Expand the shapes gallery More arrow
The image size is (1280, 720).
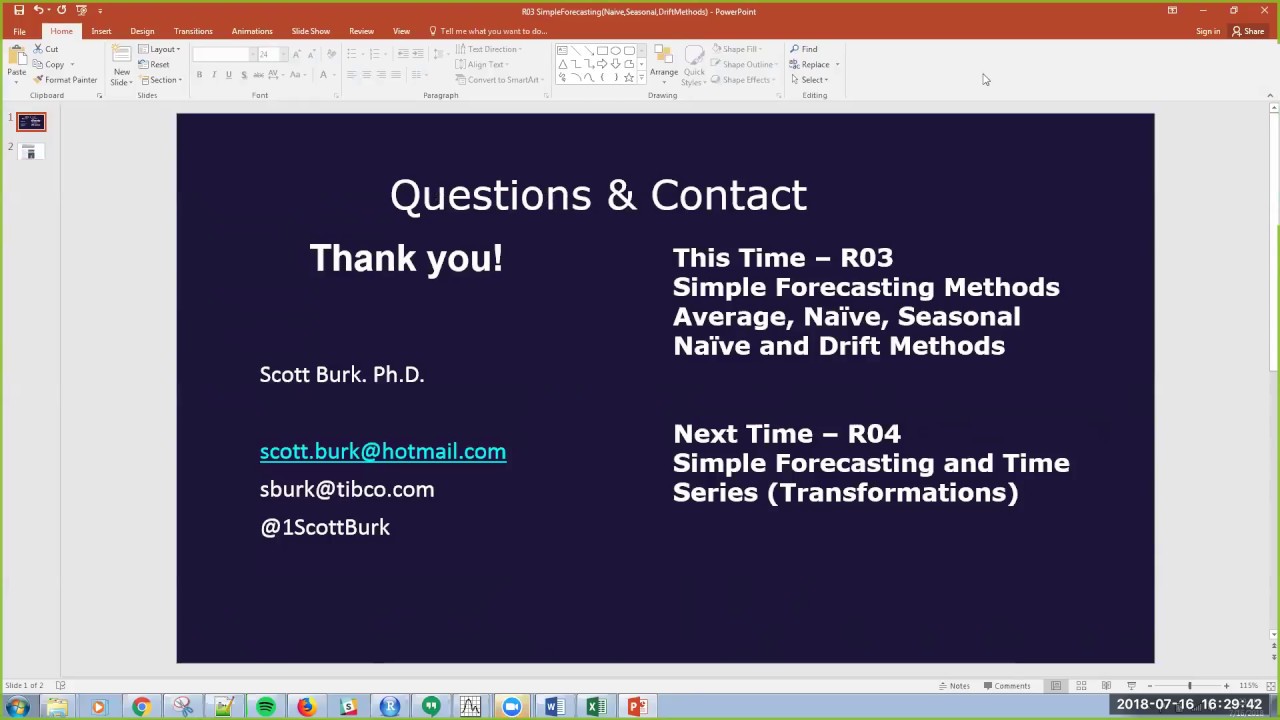pos(641,77)
